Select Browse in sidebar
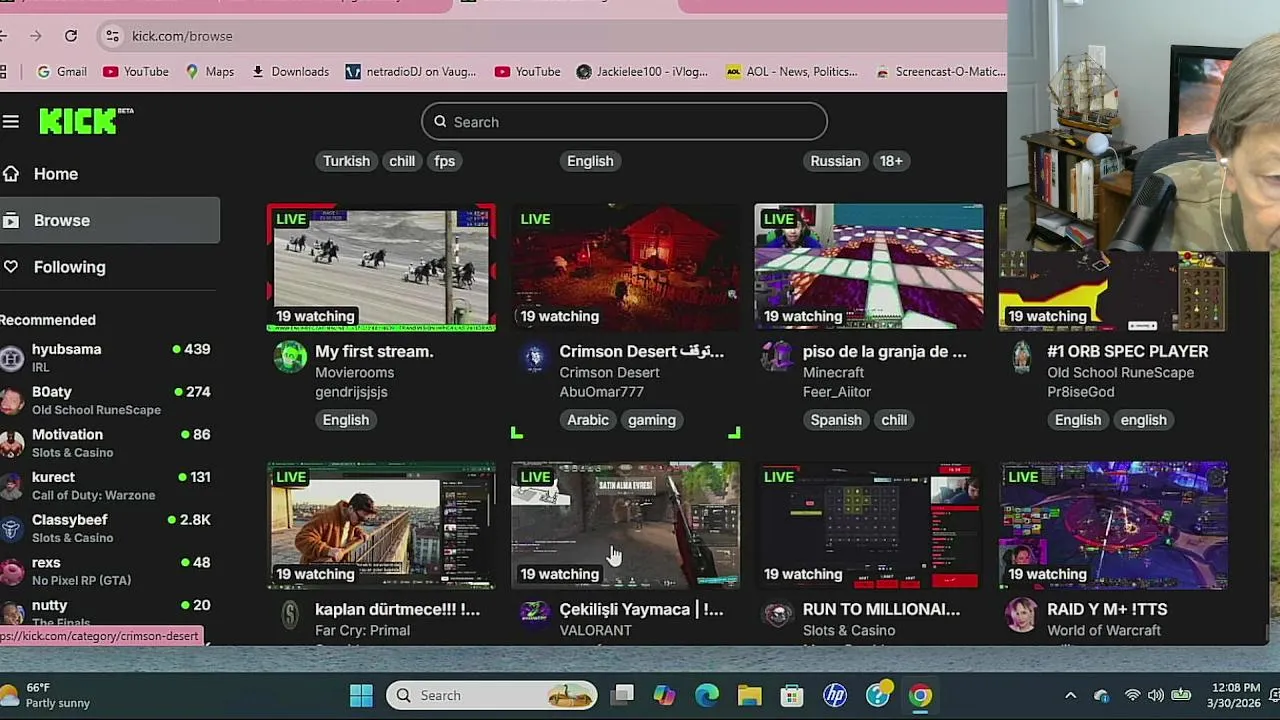Image resolution: width=1280 pixels, height=720 pixels. pyautogui.click(x=110, y=220)
